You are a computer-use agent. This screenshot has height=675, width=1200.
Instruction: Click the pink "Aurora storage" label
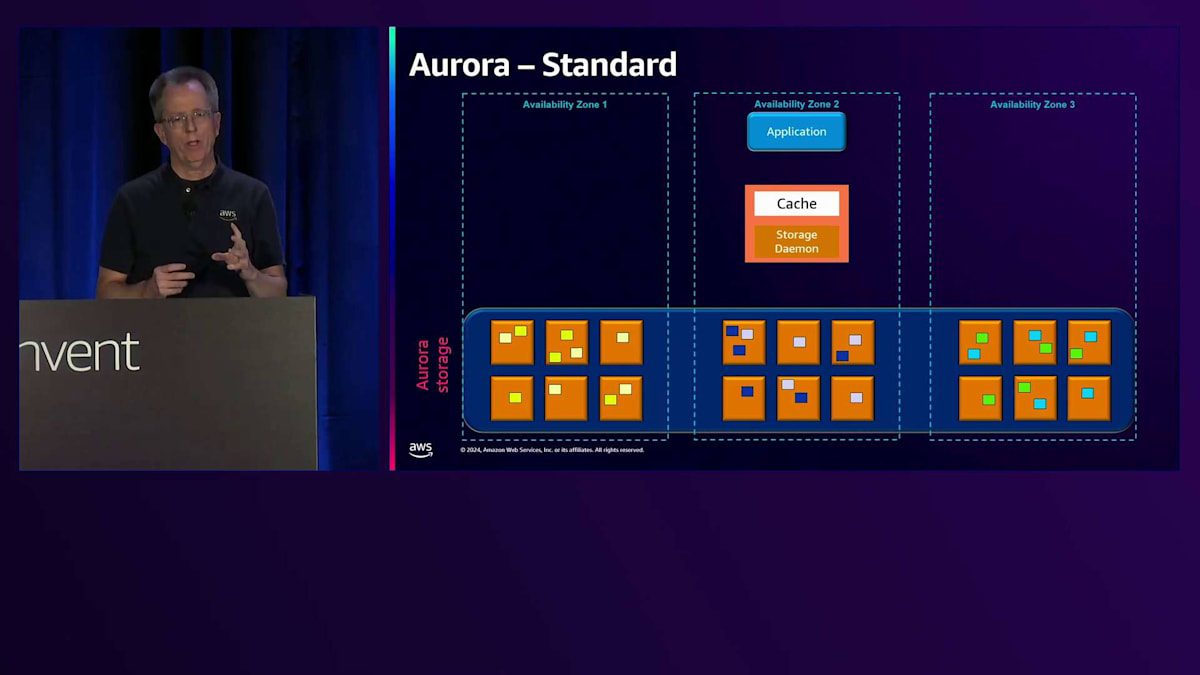click(433, 364)
